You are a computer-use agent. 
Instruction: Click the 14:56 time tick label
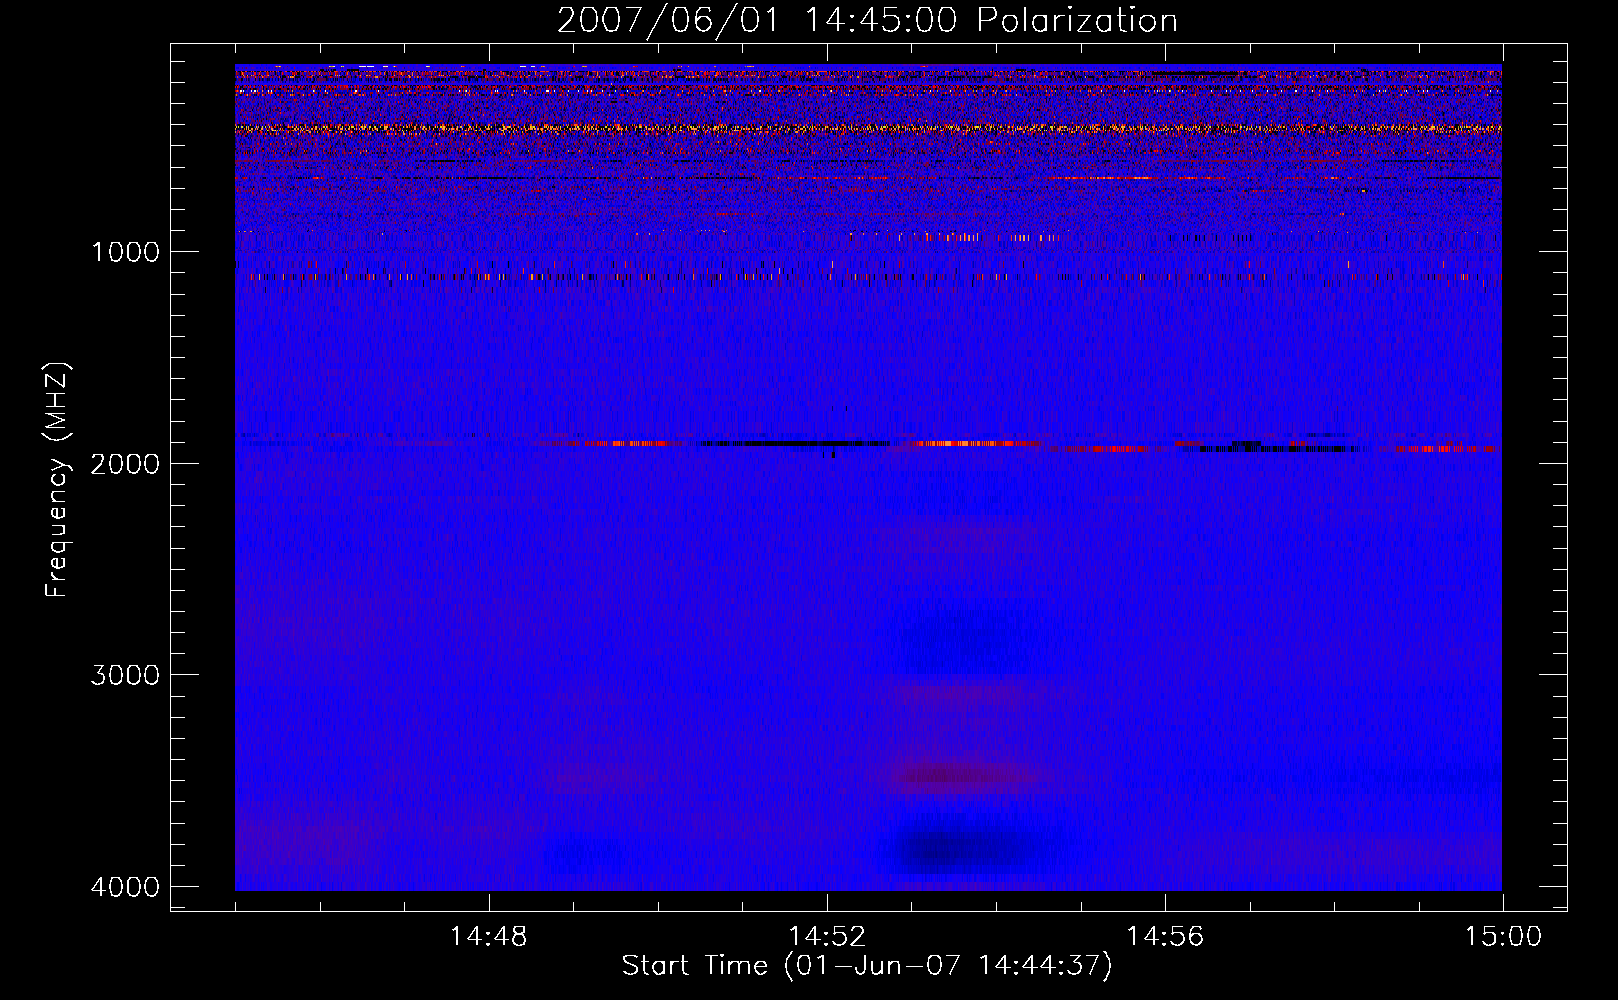click(x=1165, y=937)
